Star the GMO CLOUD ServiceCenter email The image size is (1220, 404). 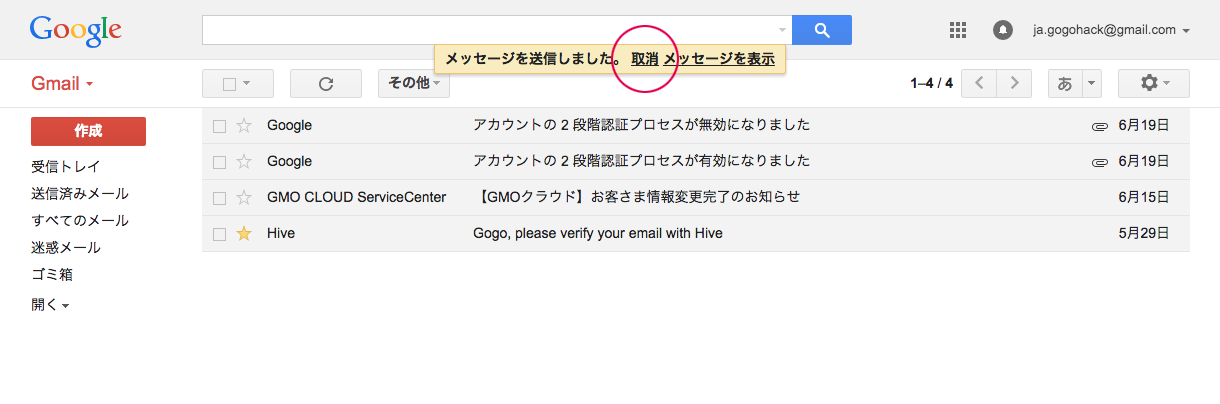(x=244, y=197)
